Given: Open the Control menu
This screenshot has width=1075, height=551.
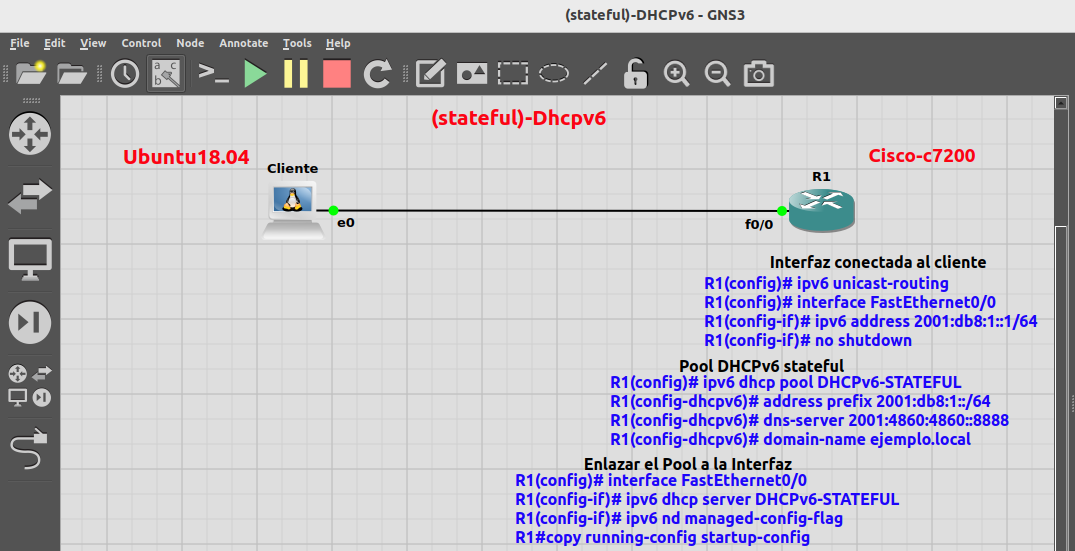Looking at the screenshot, I should coord(141,43).
